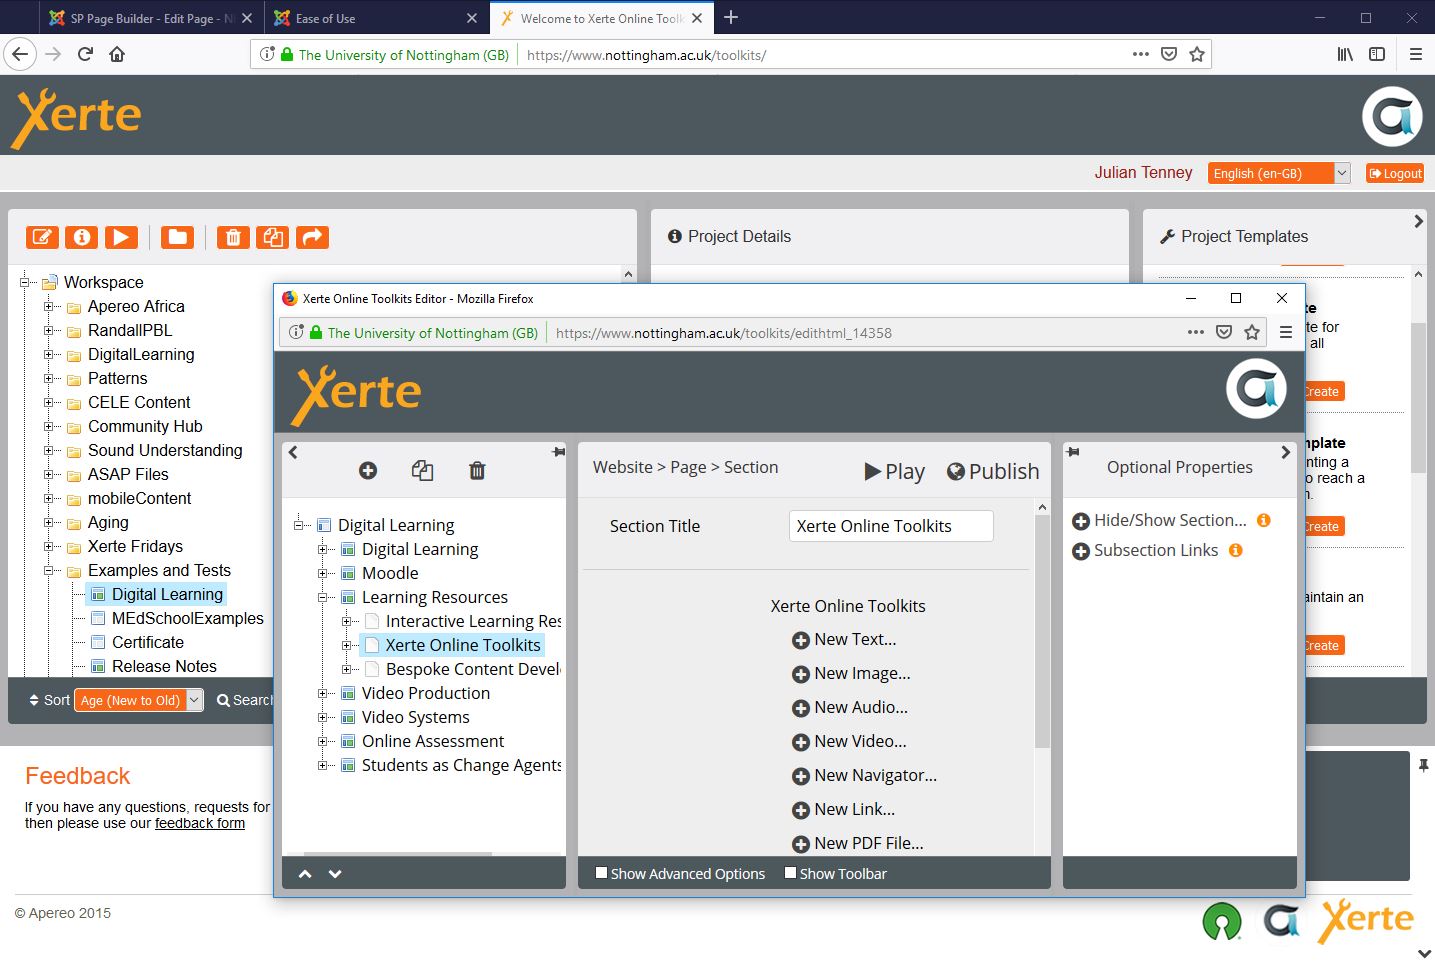
Task: Add New PDF File to the section
Action: pyautogui.click(x=857, y=843)
